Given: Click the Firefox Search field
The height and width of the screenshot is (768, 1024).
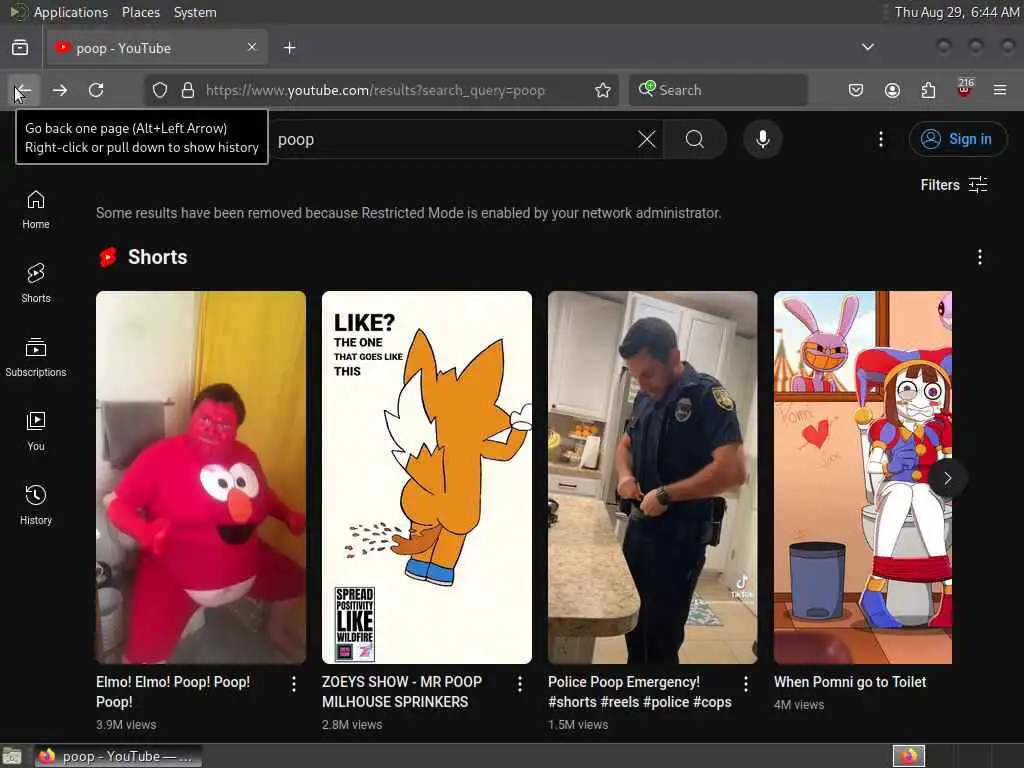Looking at the screenshot, I should [x=718, y=90].
